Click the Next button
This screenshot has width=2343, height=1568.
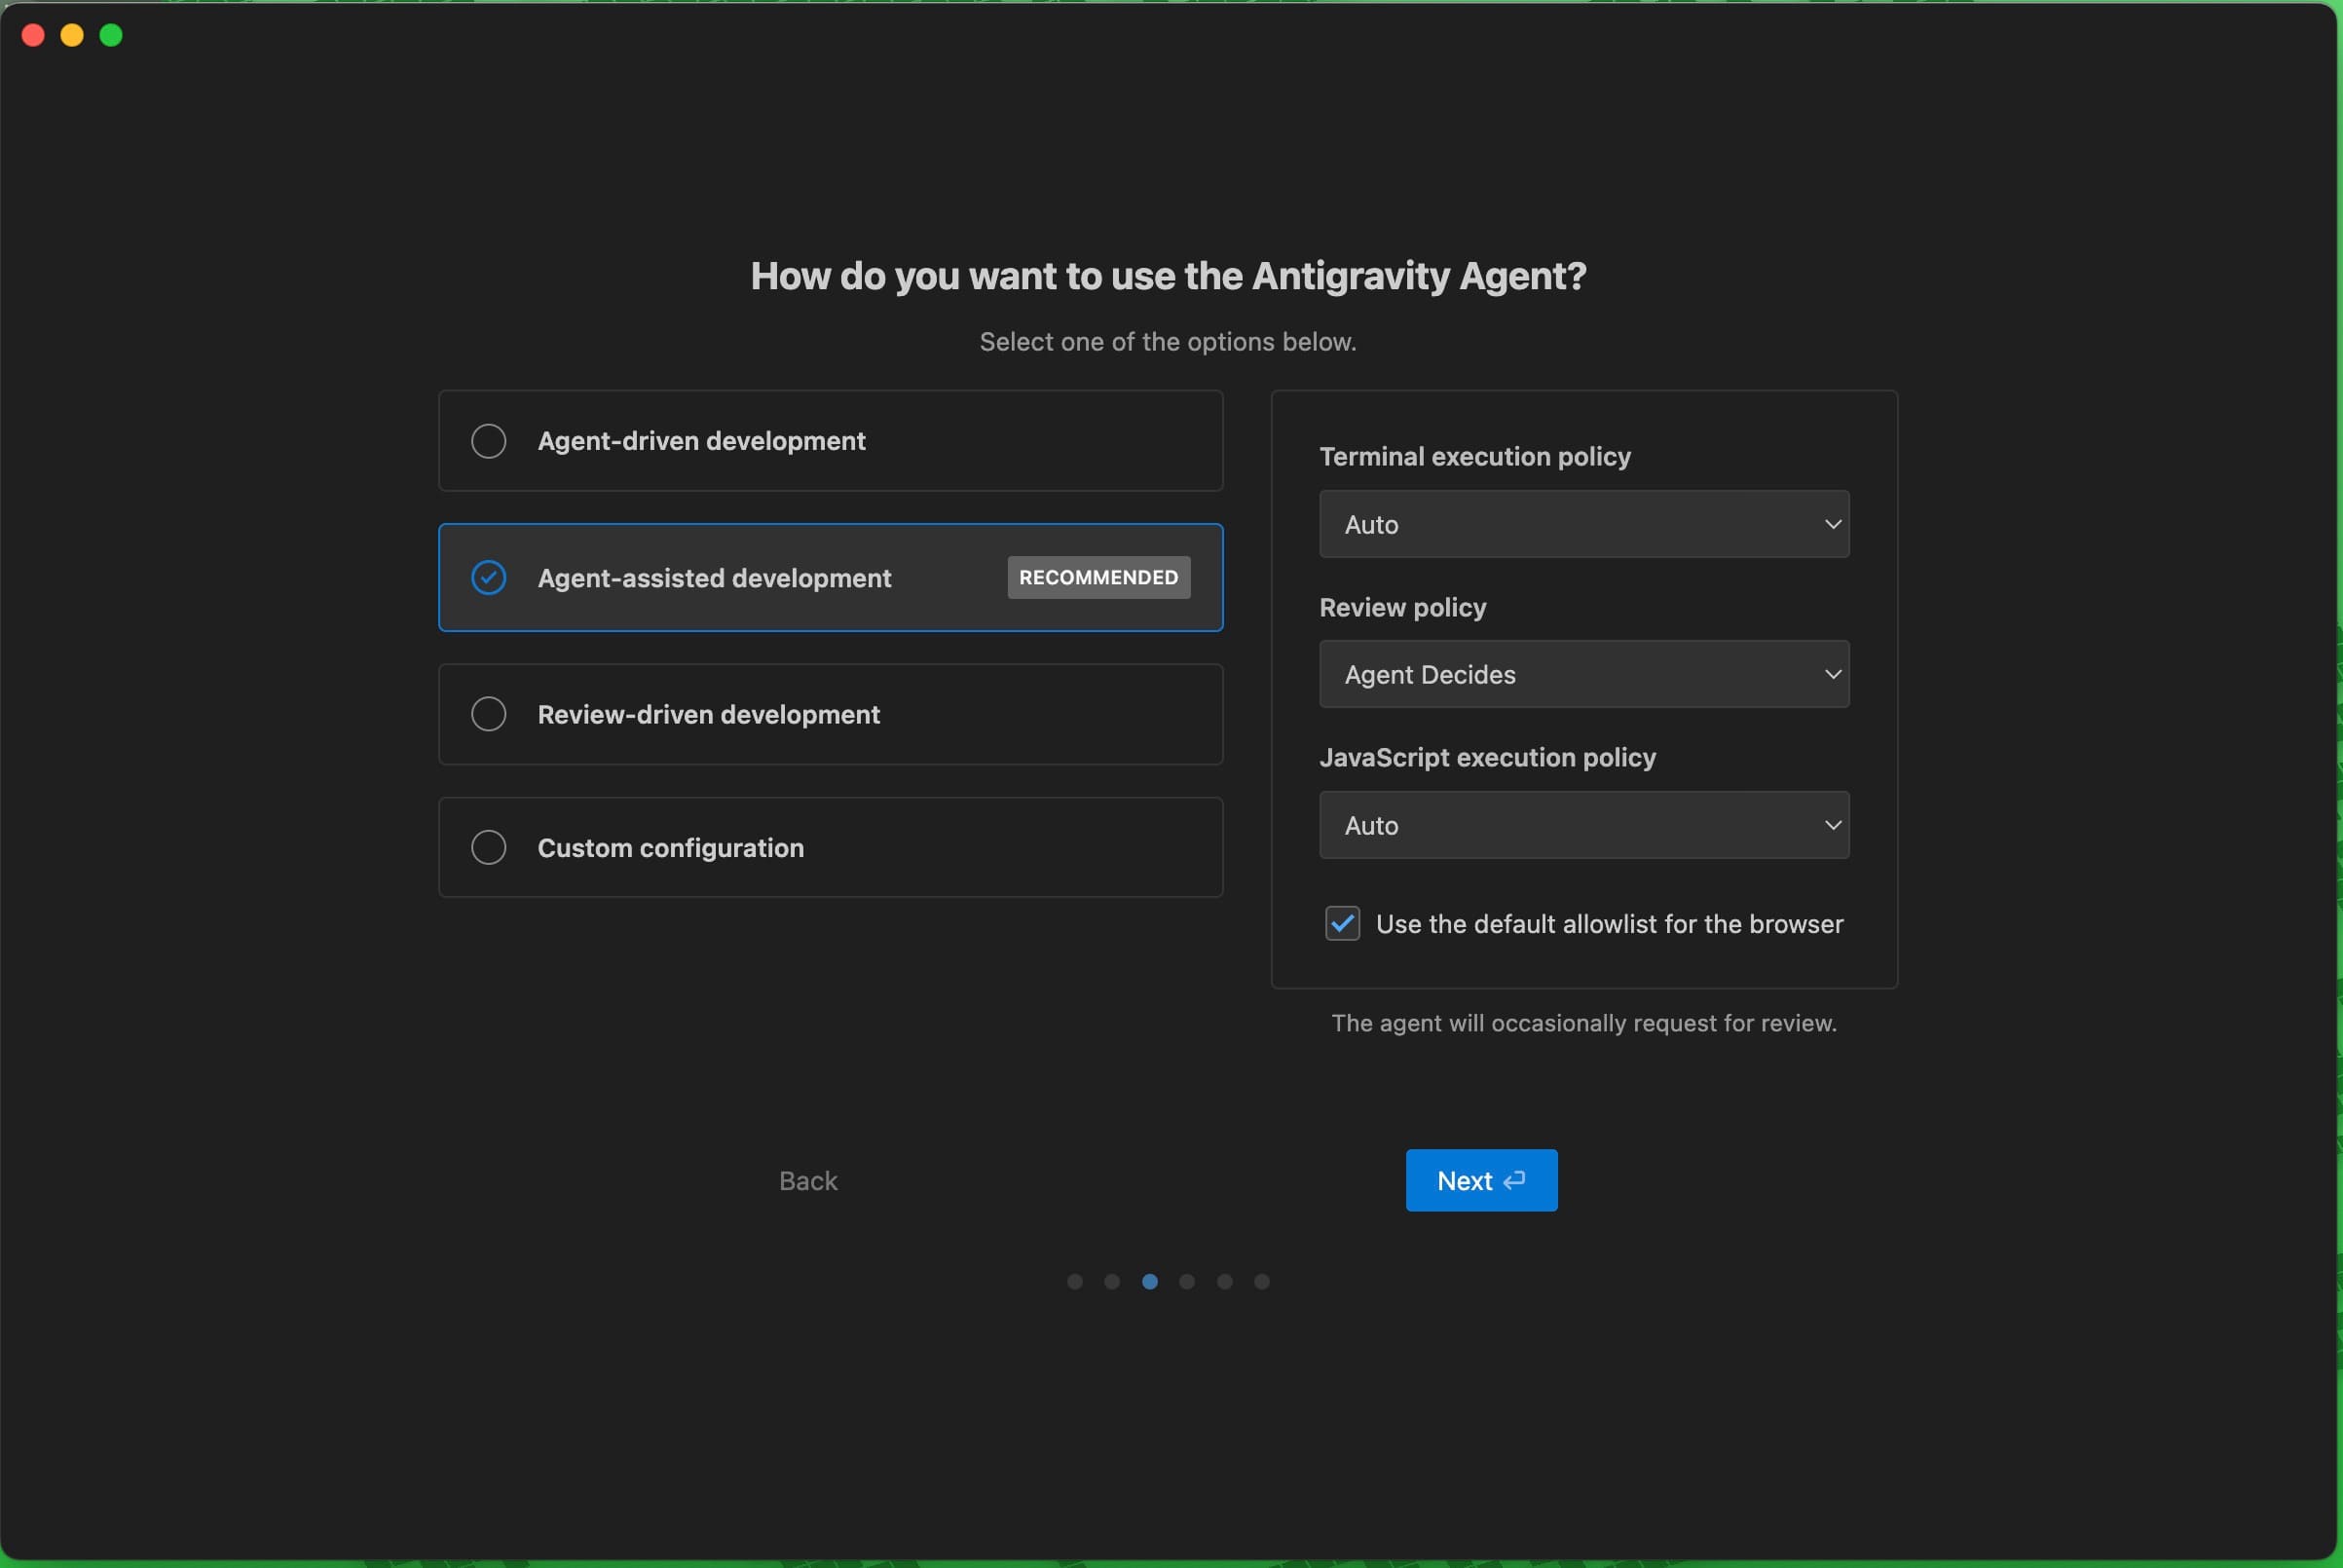coord(1480,1180)
